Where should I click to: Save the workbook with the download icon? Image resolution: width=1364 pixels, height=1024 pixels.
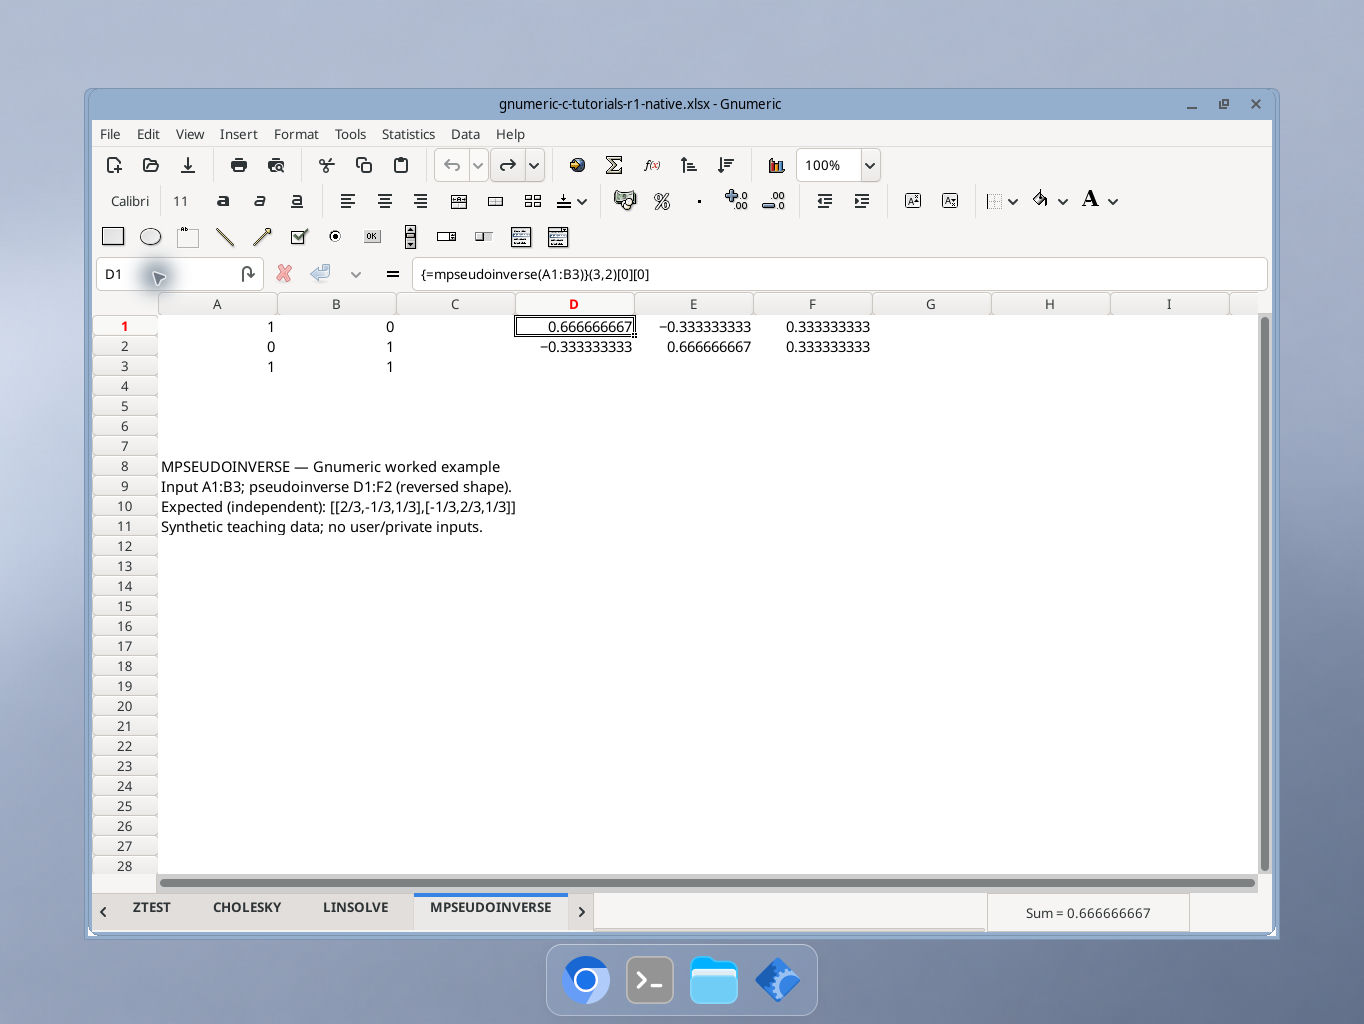(x=188, y=165)
